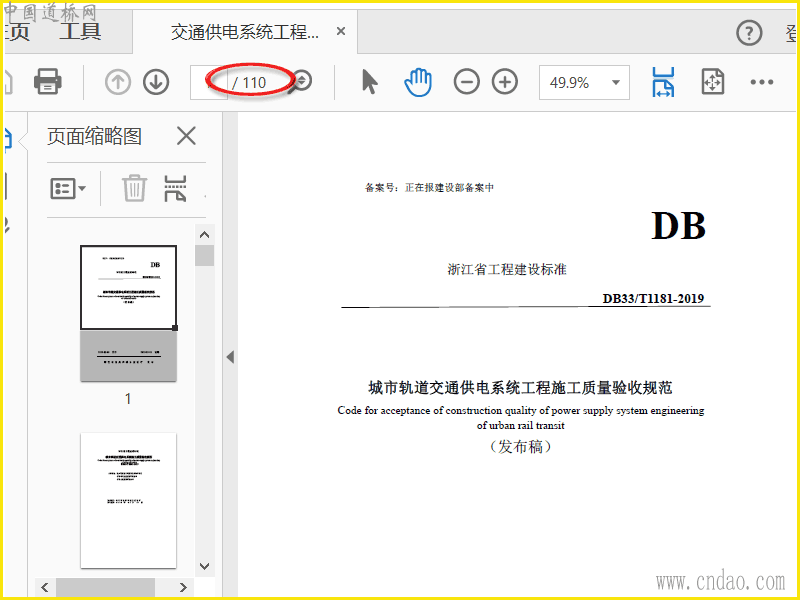This screenshot has width=800, height=600.
Task: Go to the previous page with up arrow
Action: (117, 82)
